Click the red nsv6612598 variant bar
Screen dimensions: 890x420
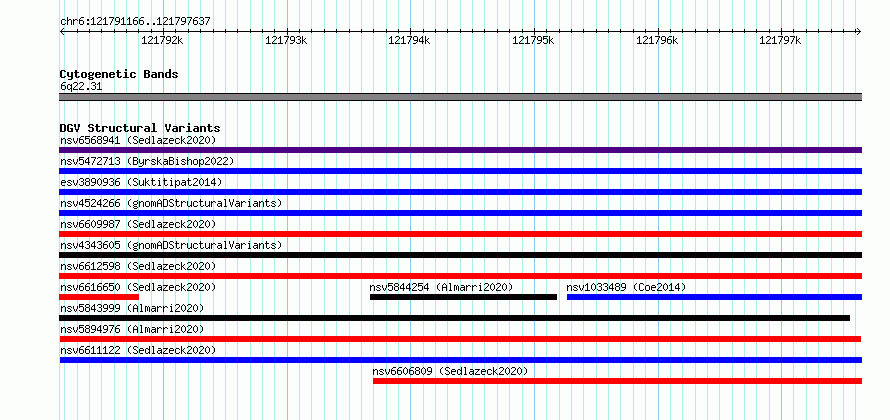tap(460, 276)
